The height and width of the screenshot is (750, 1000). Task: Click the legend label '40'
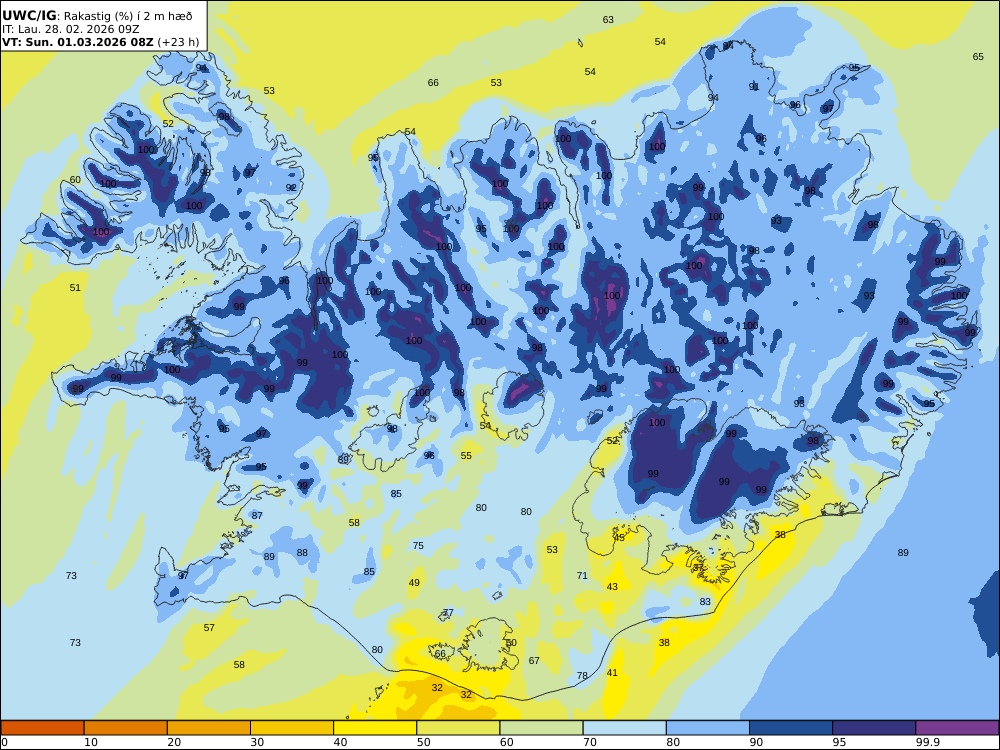click(341, 742)
